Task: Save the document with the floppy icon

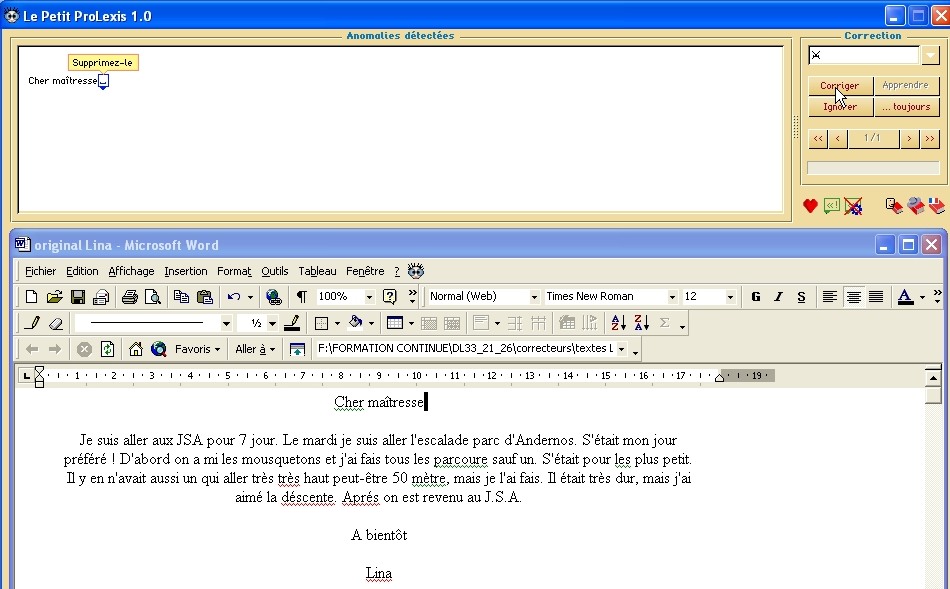Action: tap(78, 296)
